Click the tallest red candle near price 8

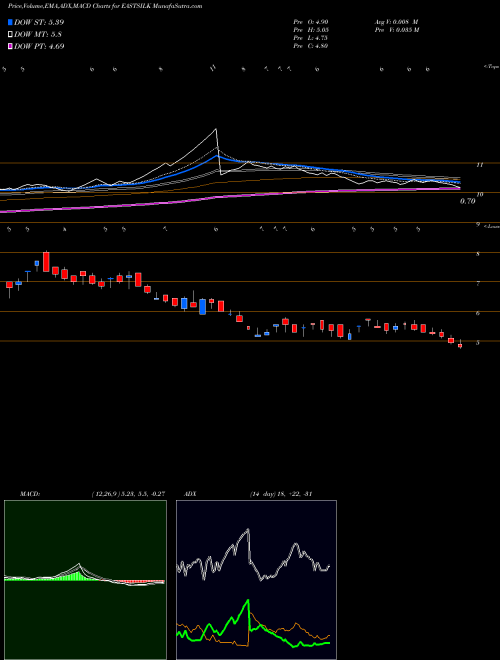[x=46, y=262]
